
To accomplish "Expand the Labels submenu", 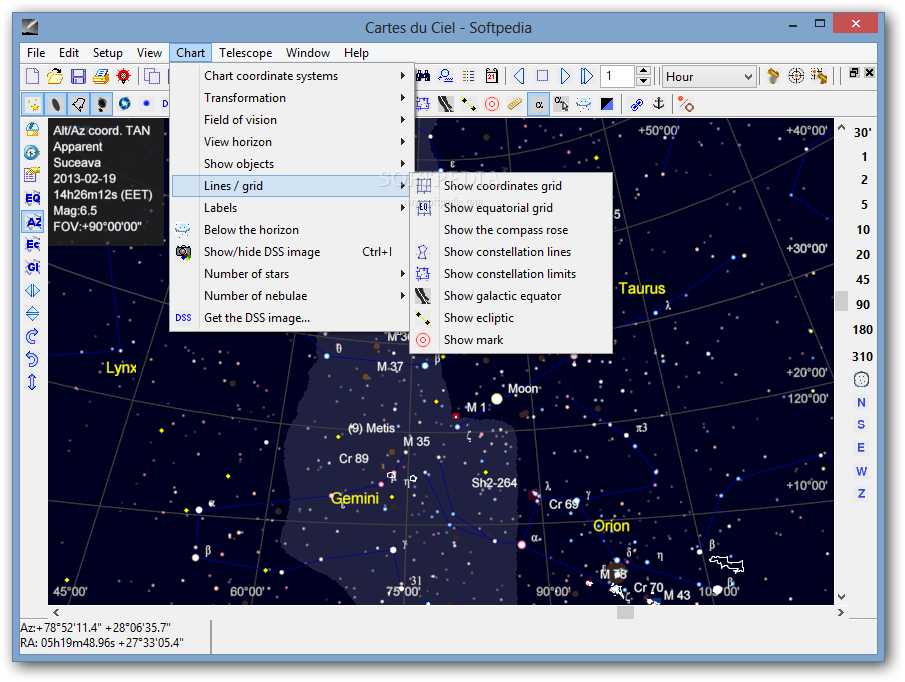I will pos(292,208).
